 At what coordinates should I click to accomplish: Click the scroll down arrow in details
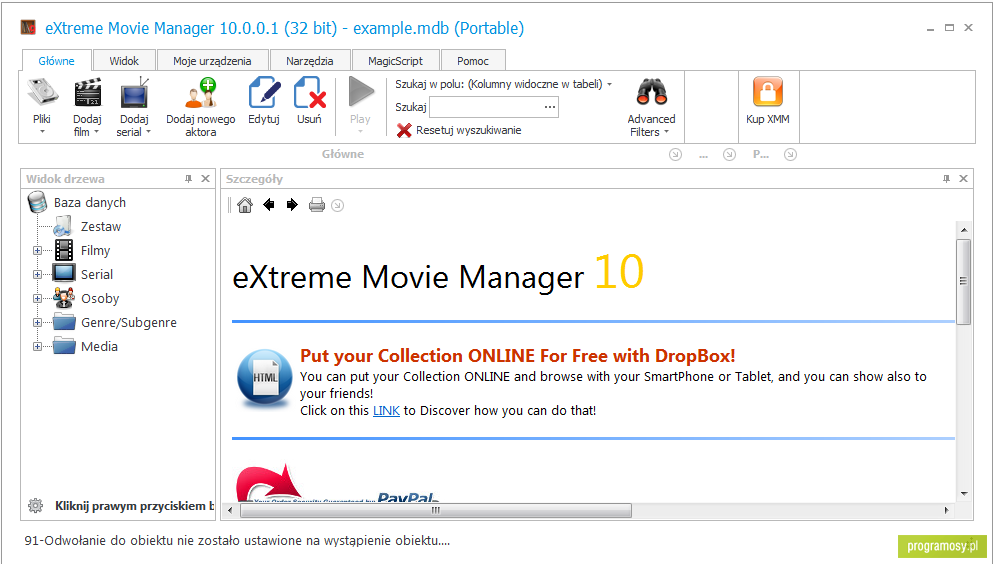pos(964,494)
